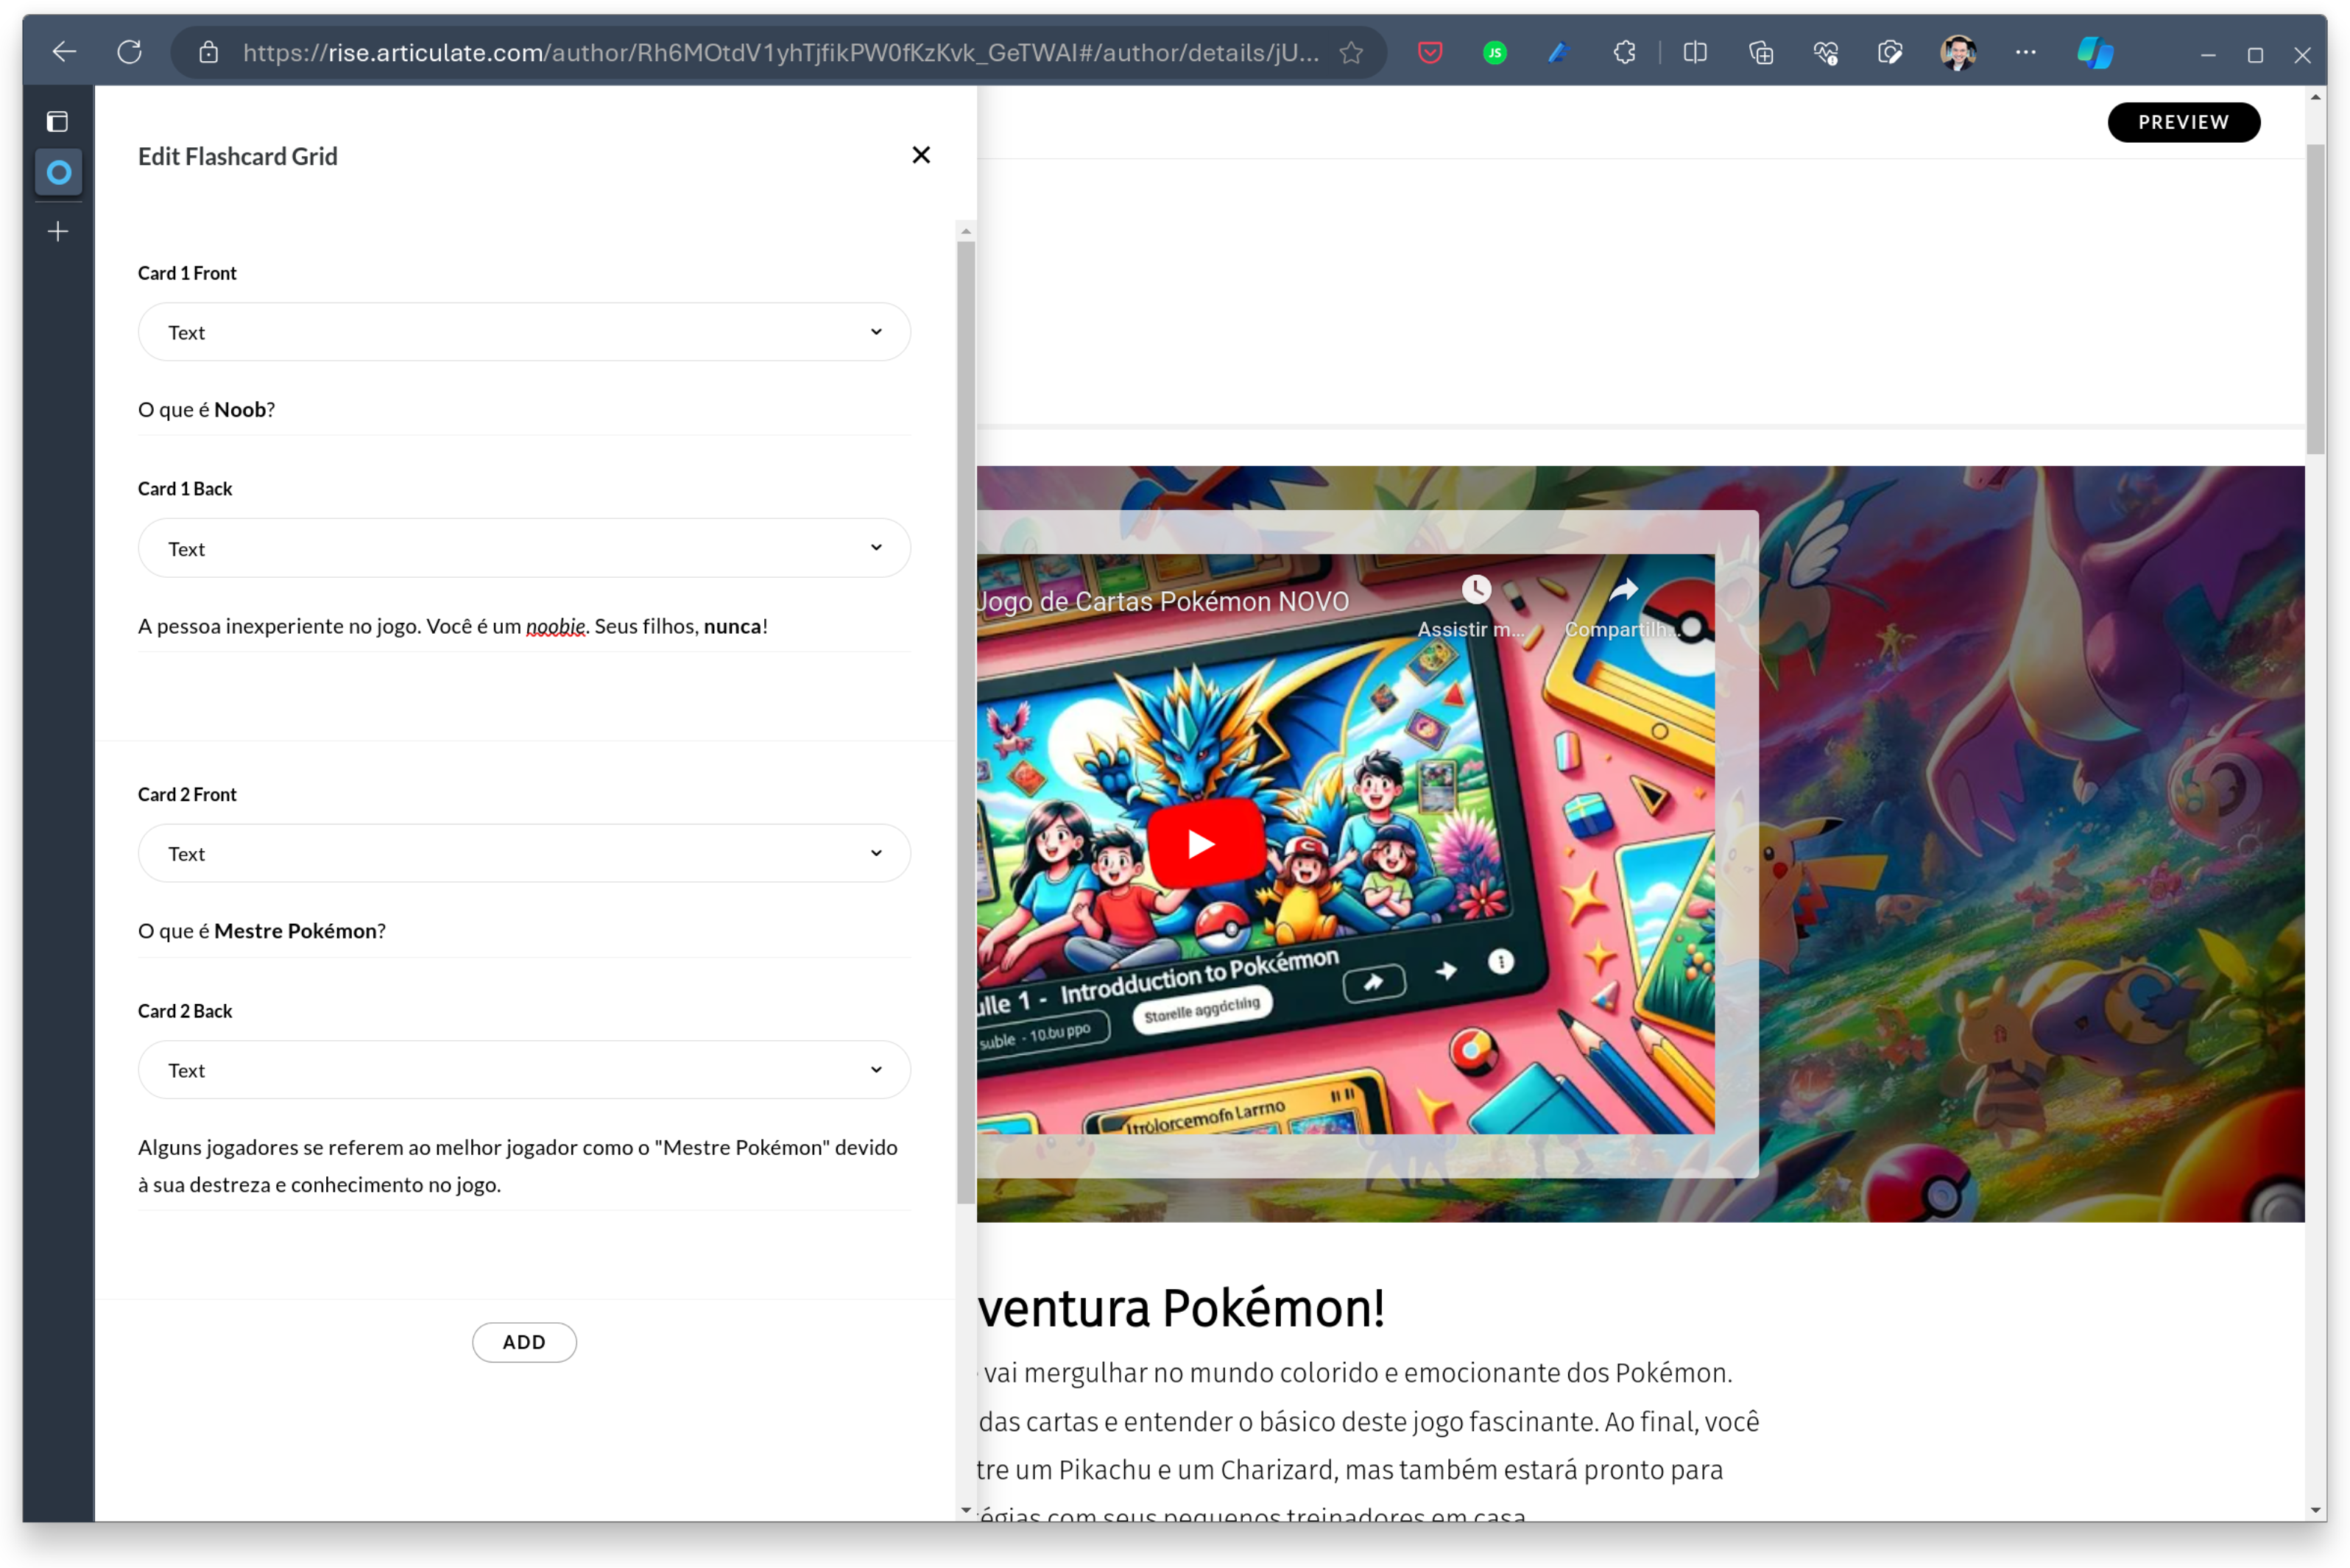Click the flashcard panel scrollbar thumb
The height and width of the screenshot is (1568, 2350).
pos(965,722)
